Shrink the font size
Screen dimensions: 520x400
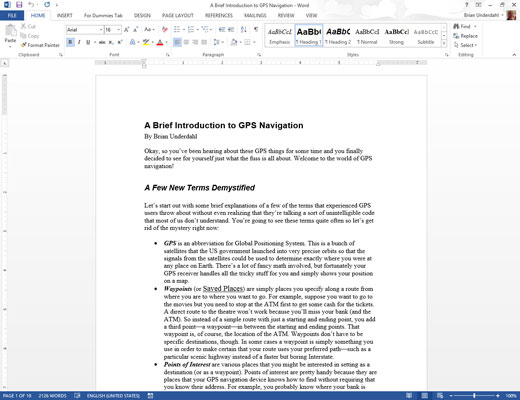tap(136, 30)
